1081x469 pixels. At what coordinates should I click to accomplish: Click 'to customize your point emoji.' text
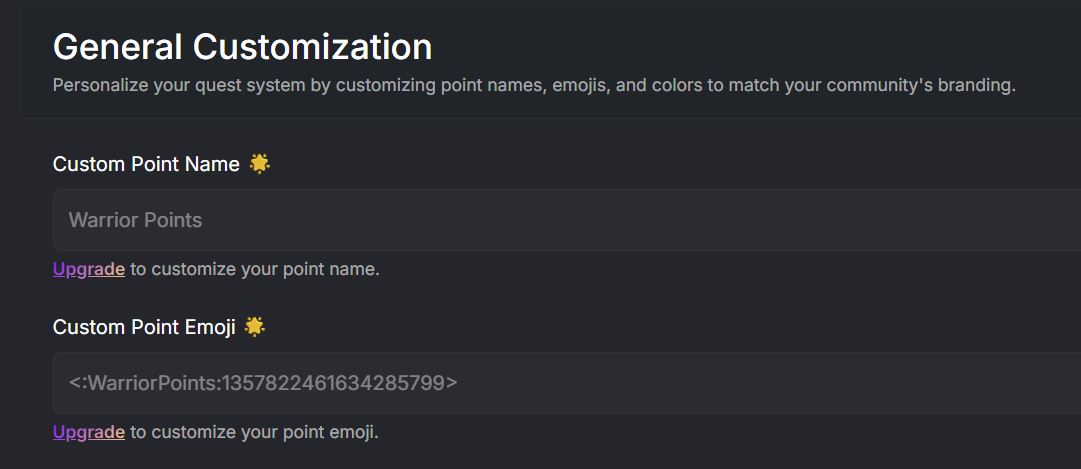254,432
